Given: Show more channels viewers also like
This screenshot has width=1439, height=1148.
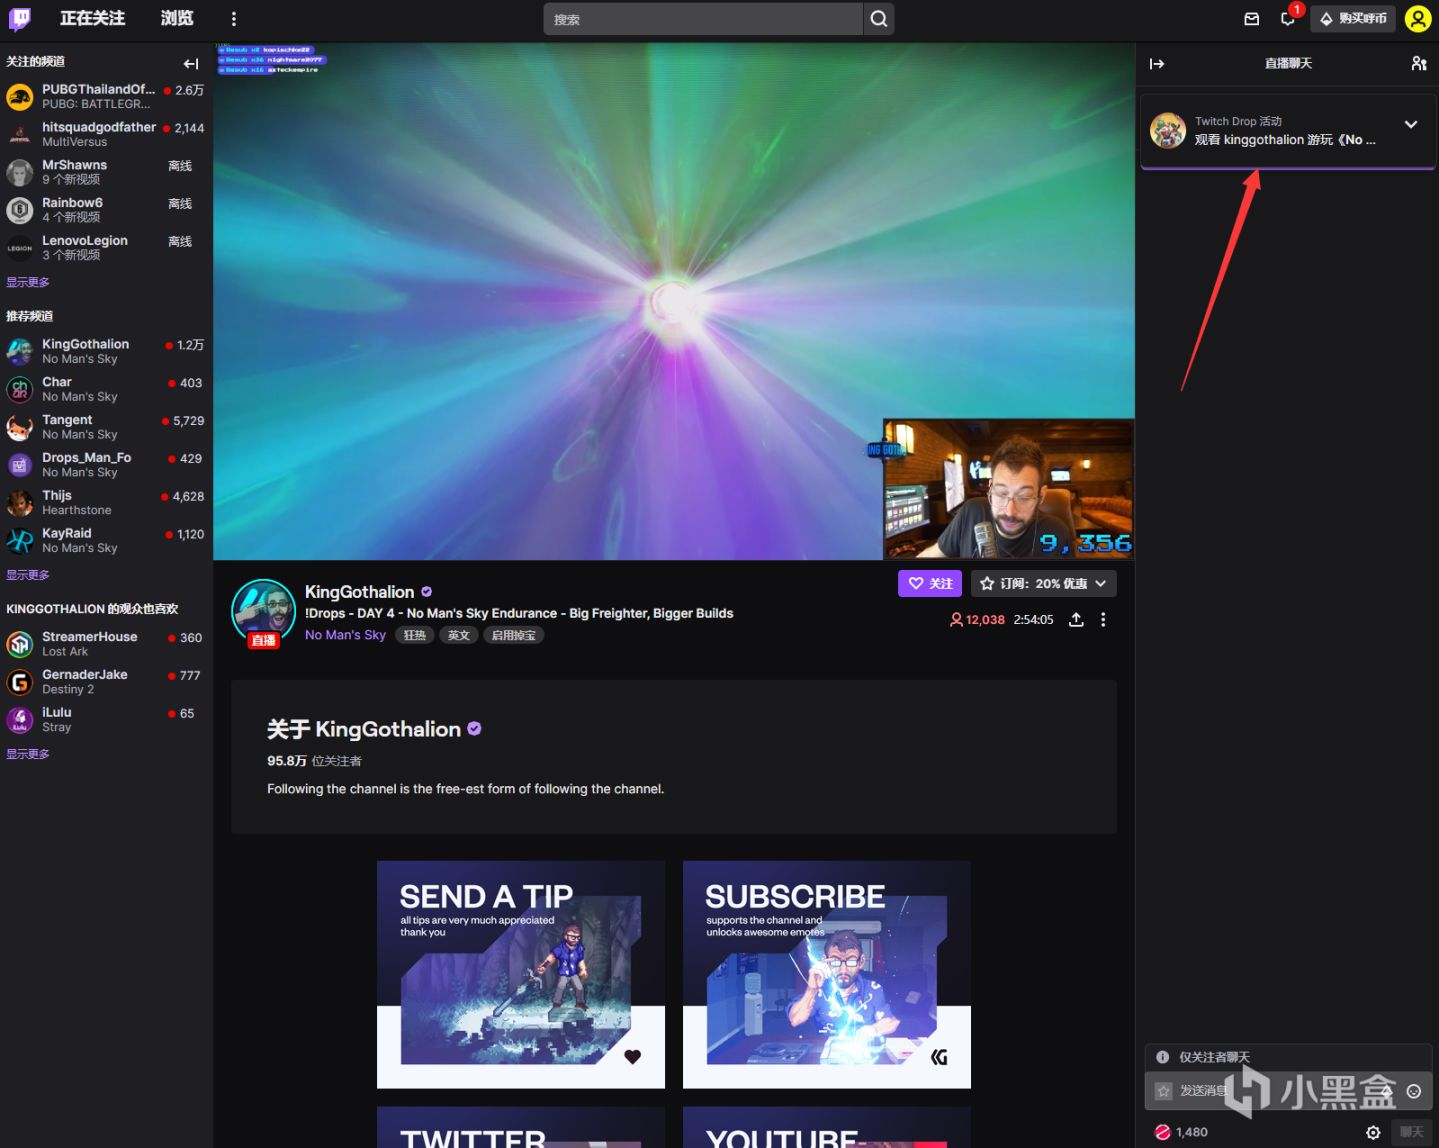Looking at the screenshot, I should point(28,754).
